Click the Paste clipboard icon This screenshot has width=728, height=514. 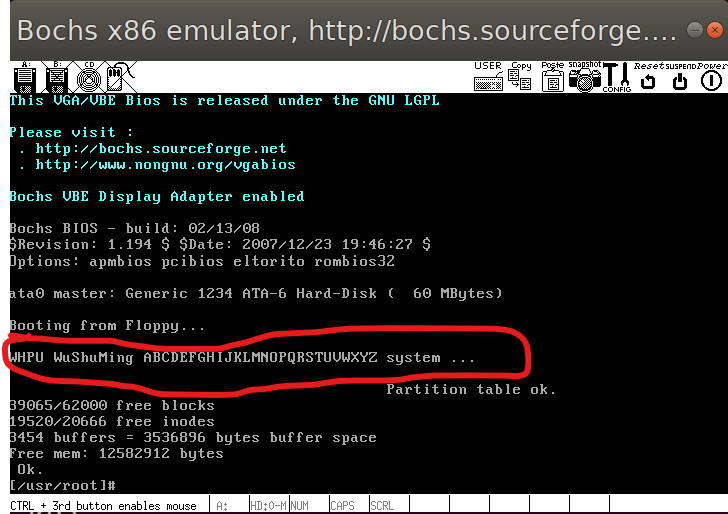point(552,77)
